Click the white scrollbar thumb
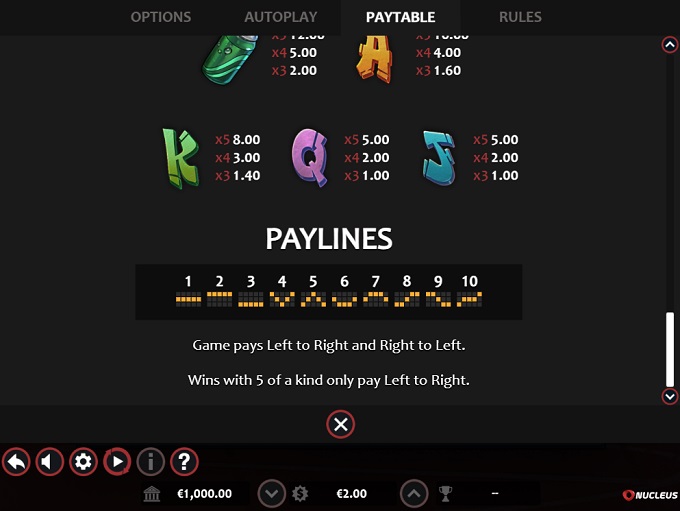680x511 pixels. (670, 349)
